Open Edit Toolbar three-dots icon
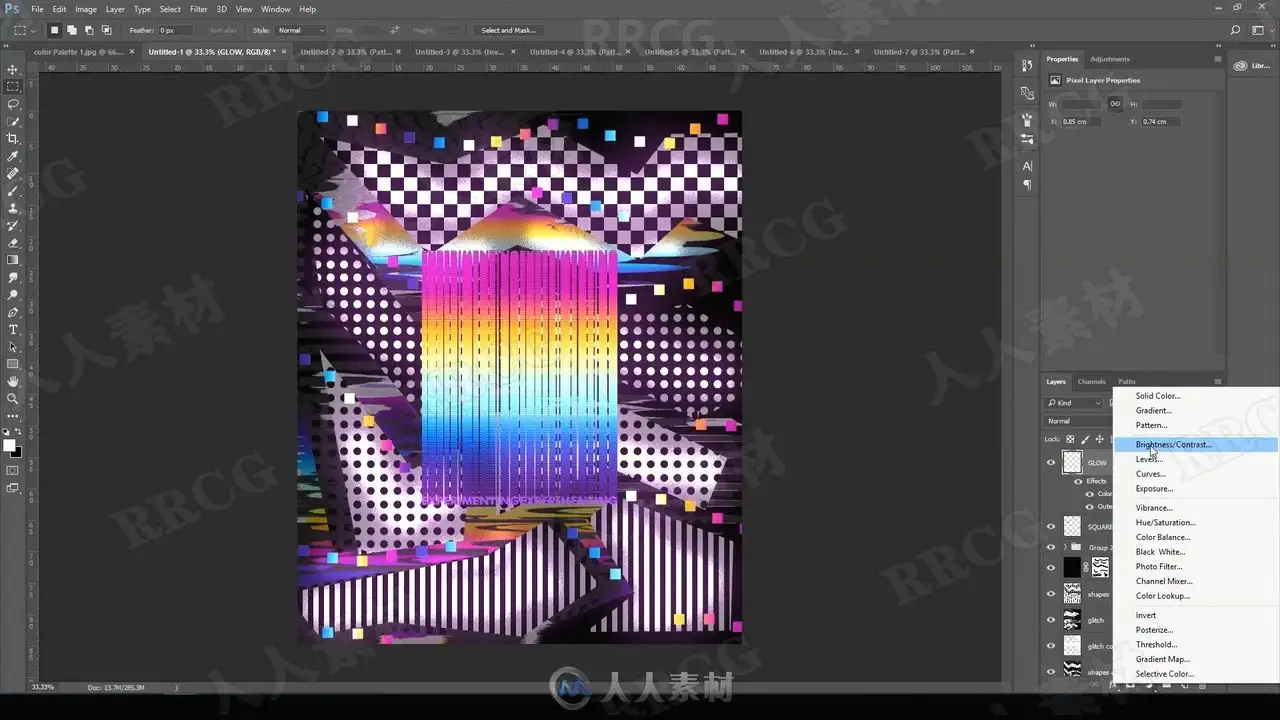Viewport: 1280px width, 720px height. click(13, 415)
